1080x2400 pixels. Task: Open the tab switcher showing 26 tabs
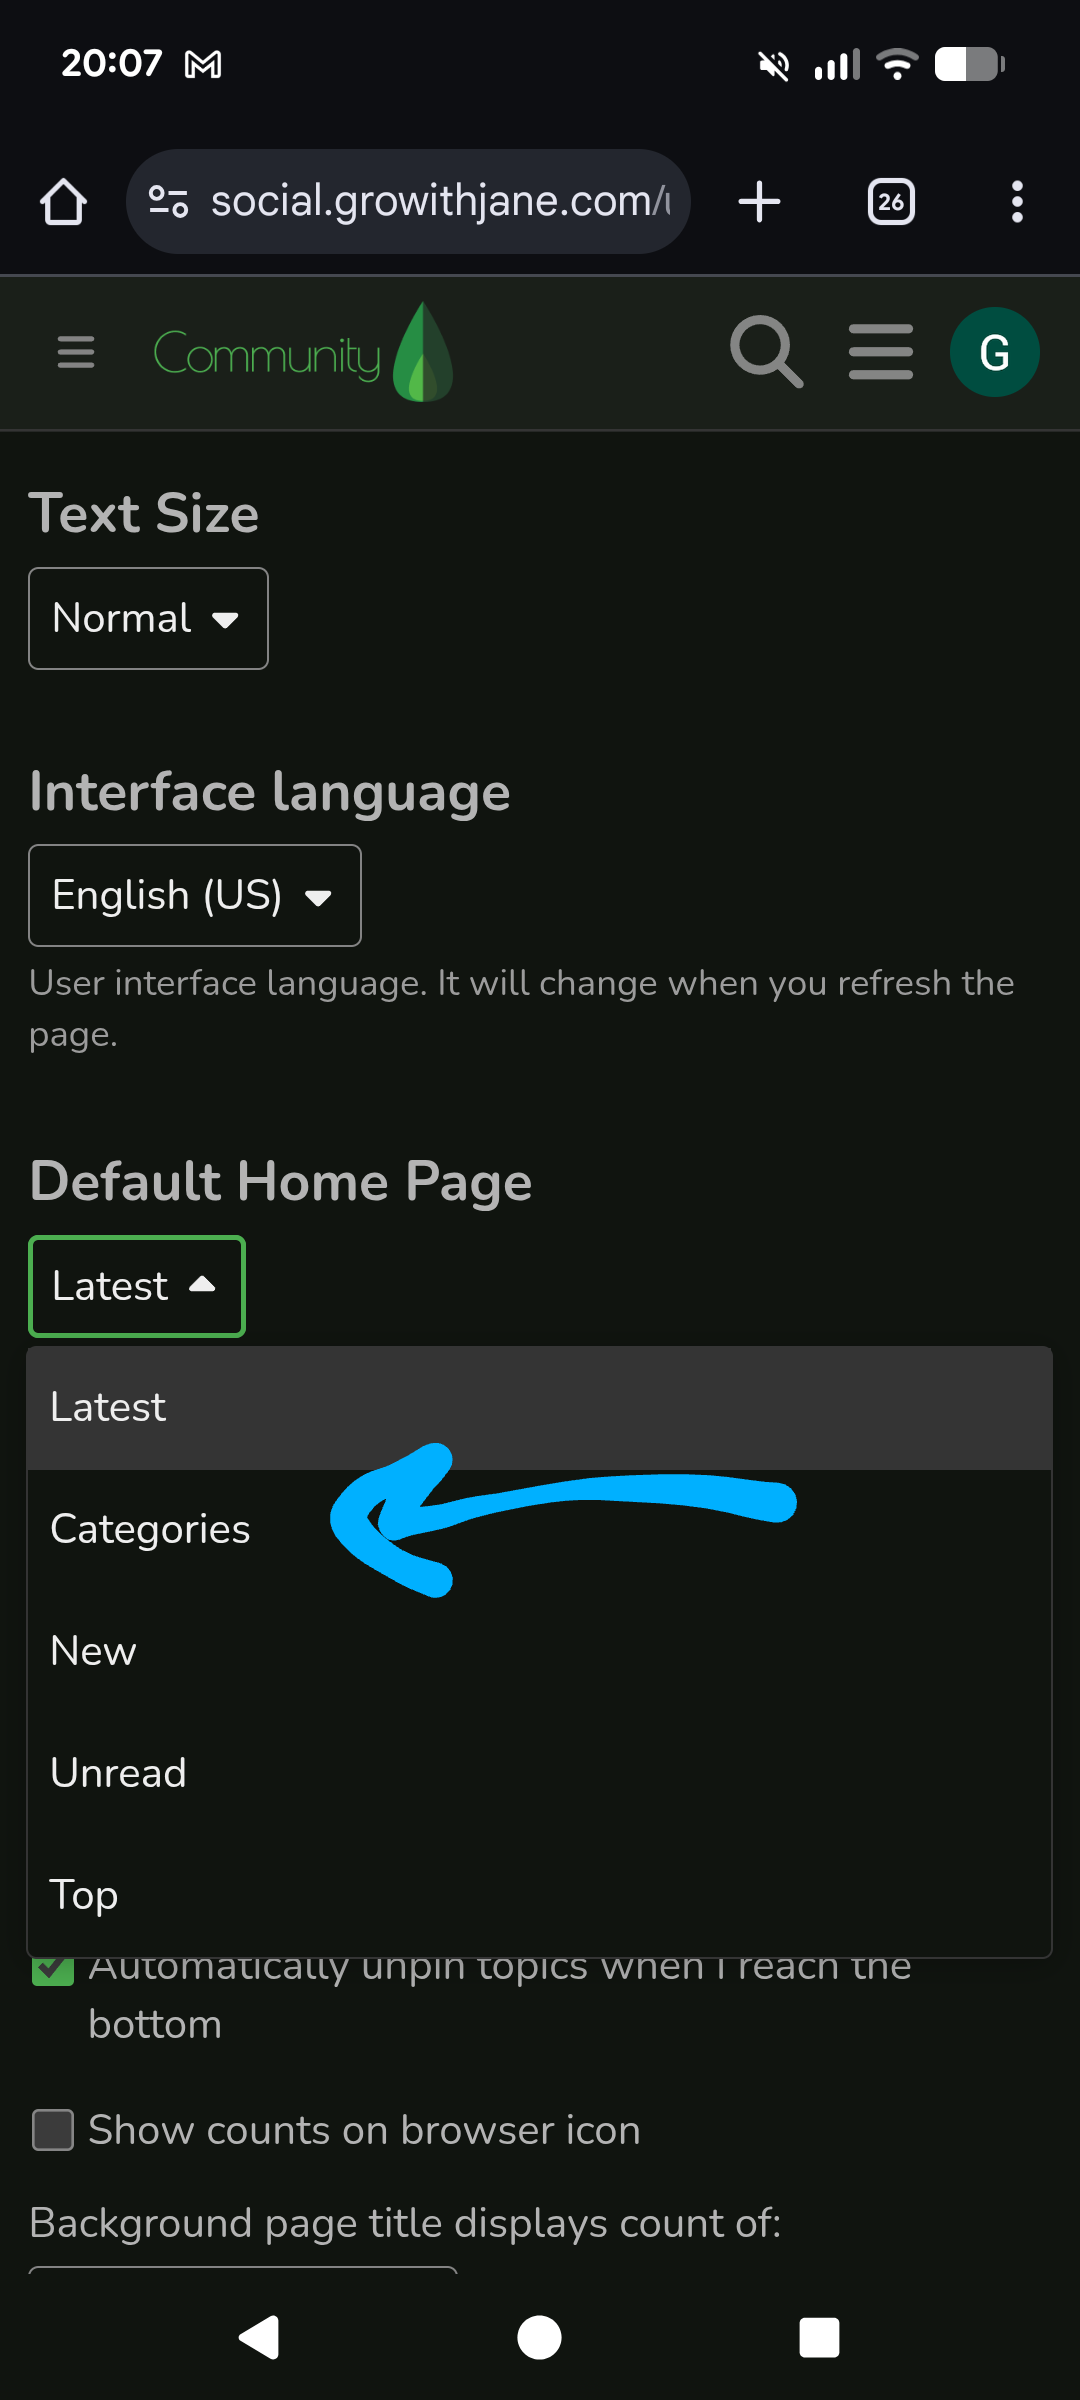tap(891, 202)
